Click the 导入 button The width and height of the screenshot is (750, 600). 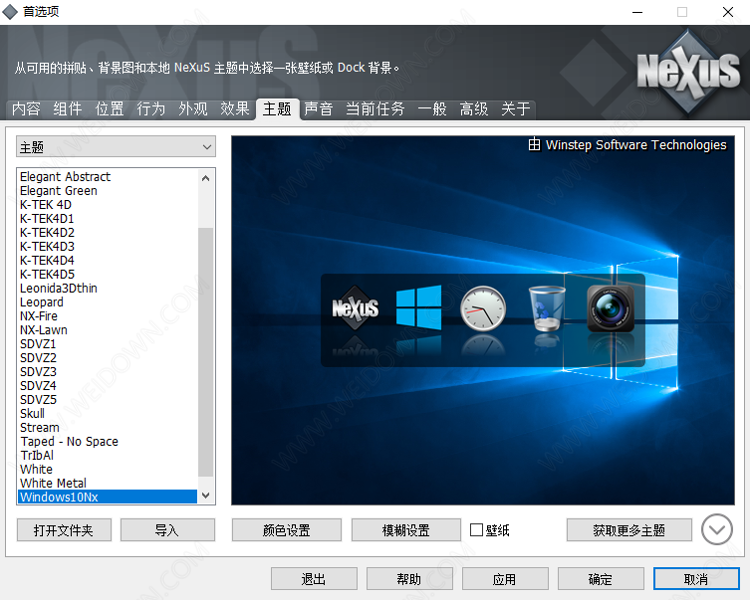pyautogui.click(x=167, y=530)
